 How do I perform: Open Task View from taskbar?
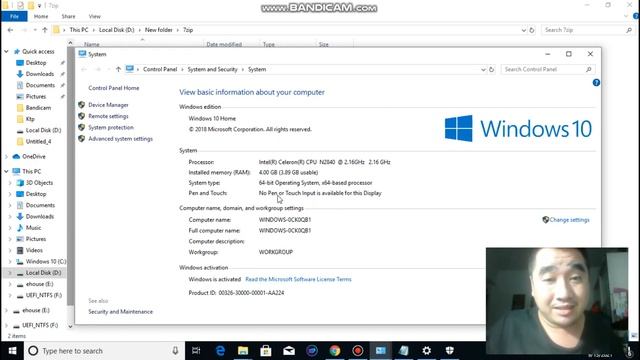(x=196, y=351)
